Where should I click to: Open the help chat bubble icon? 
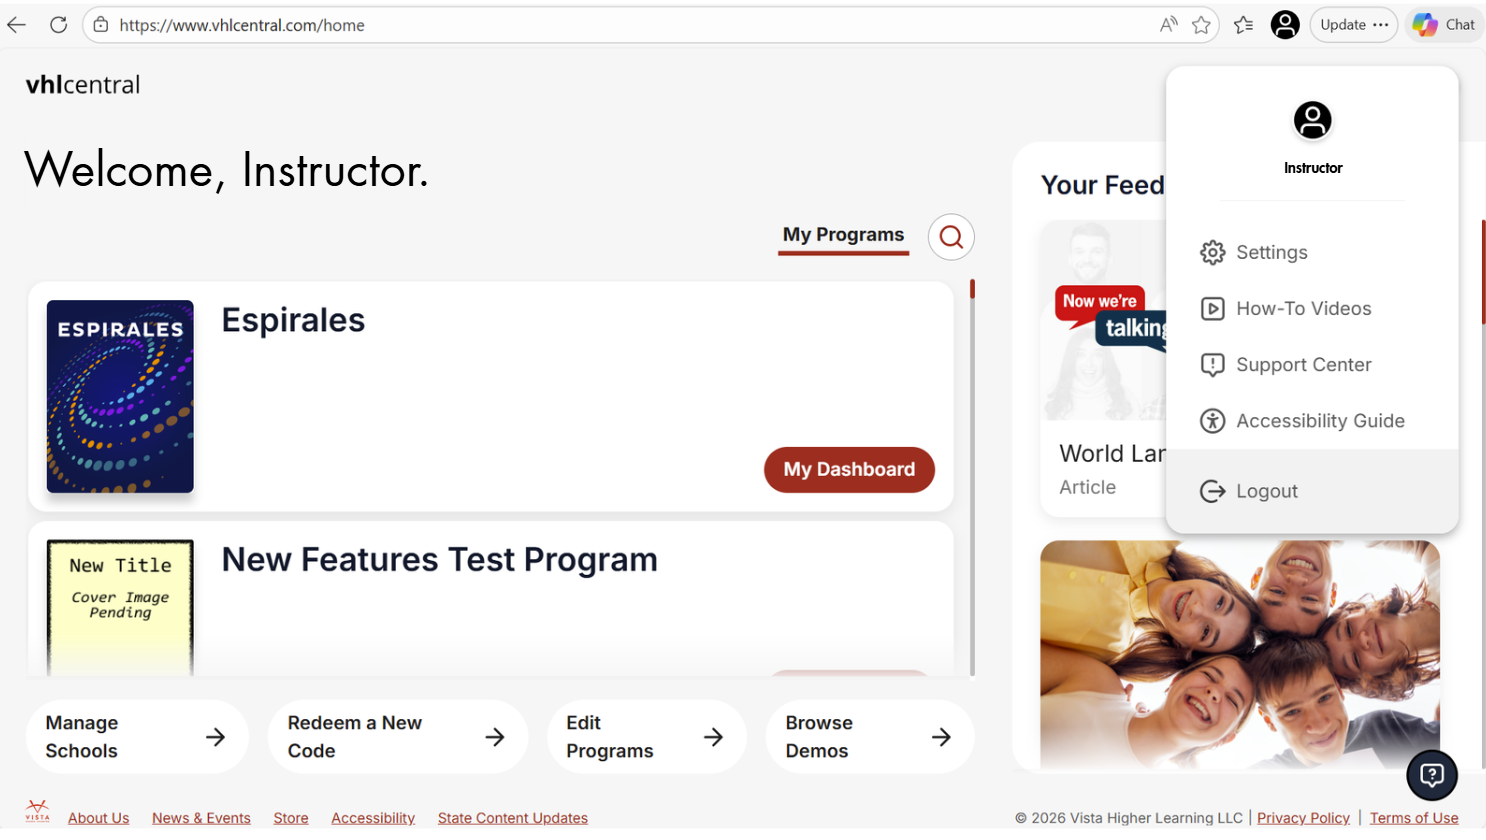coord(1431,775)
